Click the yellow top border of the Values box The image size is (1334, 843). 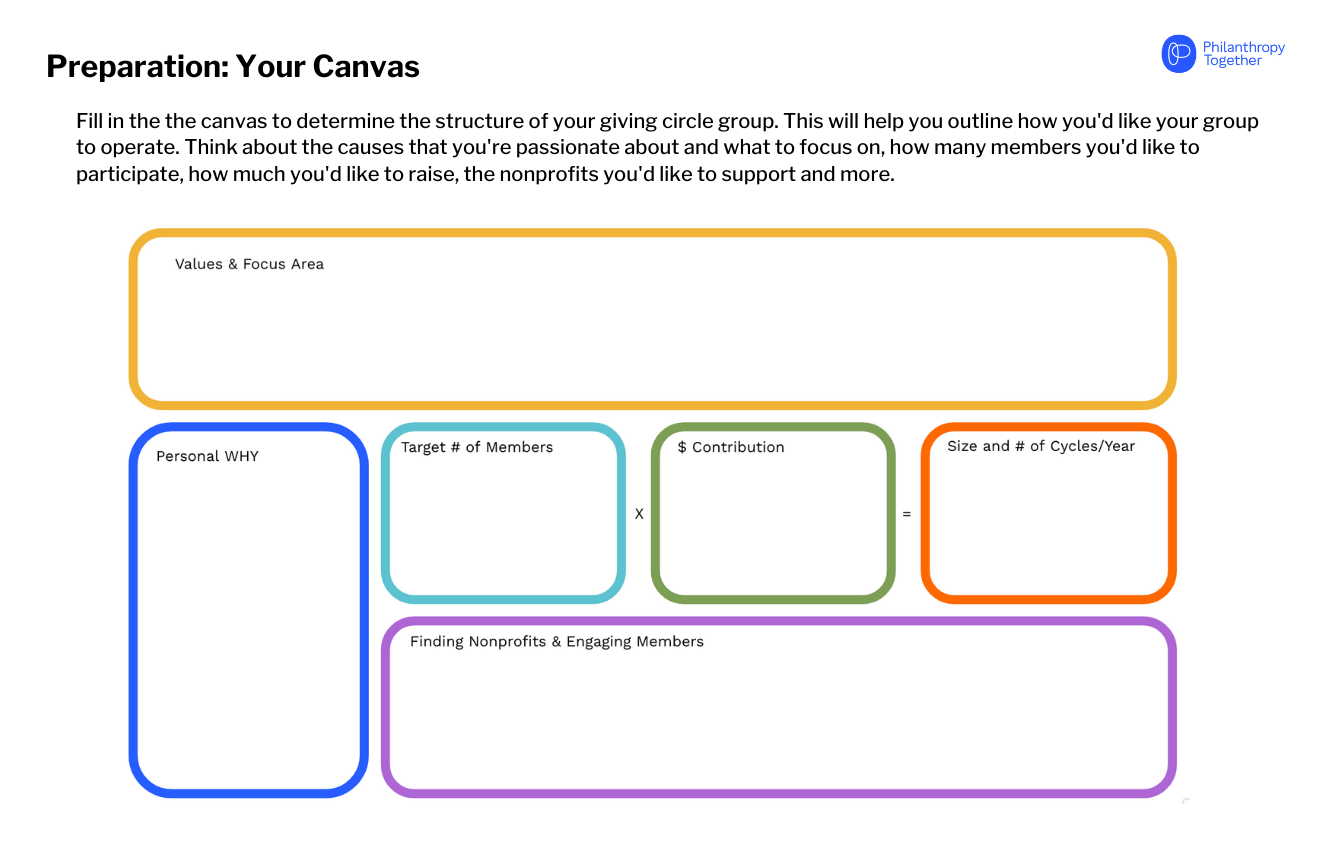pos(652,234)
